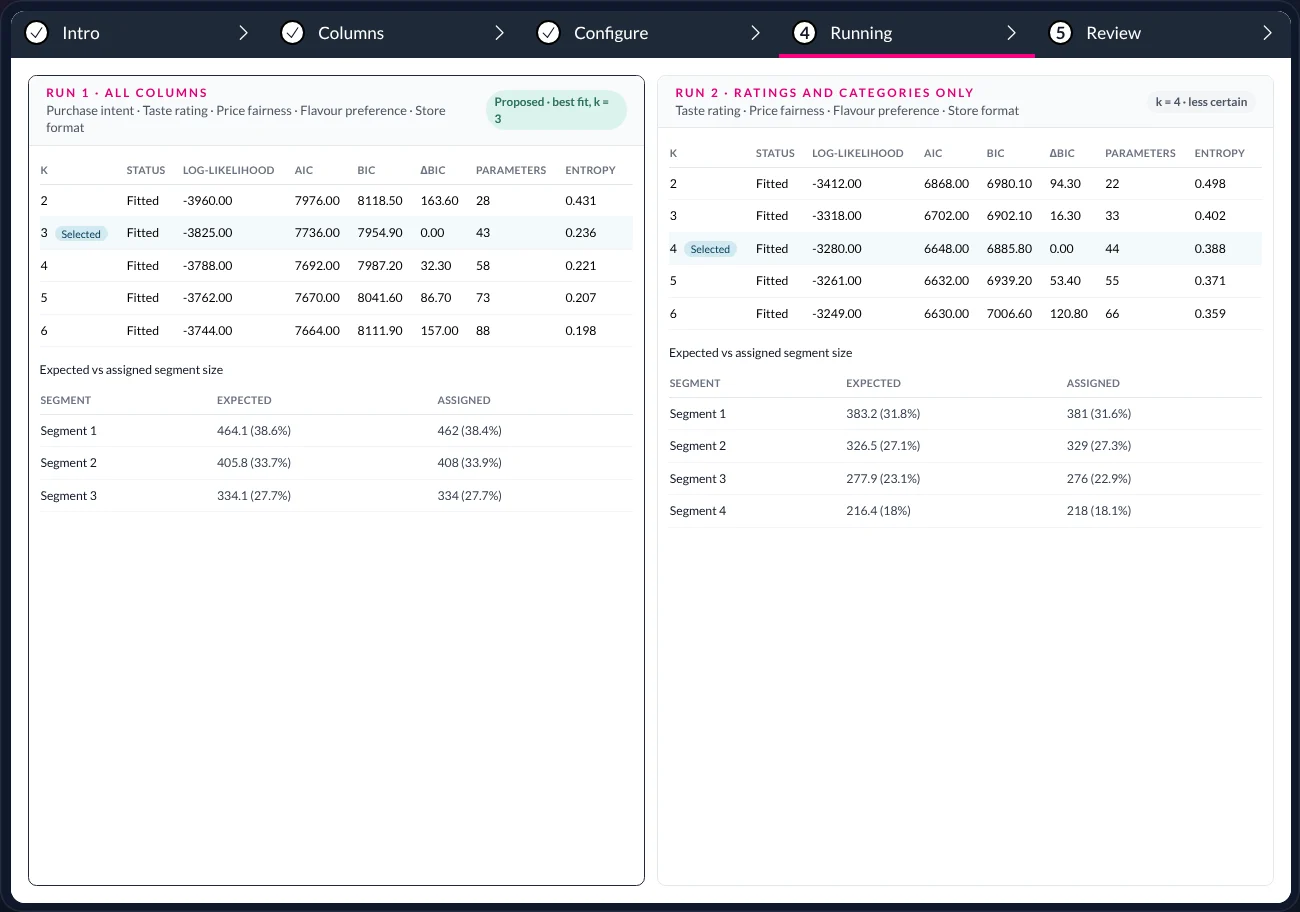Screen dimensions: 1300x912
Task: Click the checkmark icon beside Columns
Action: coord(293,33)
